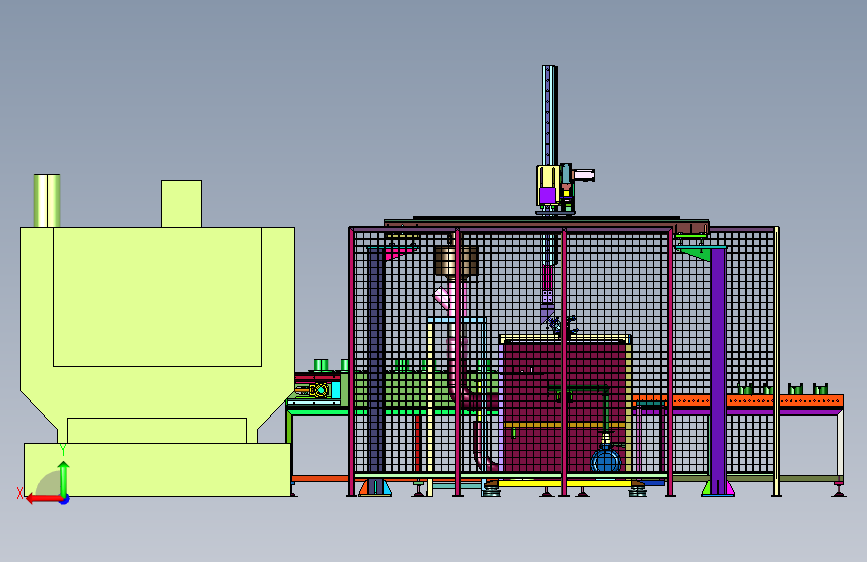The height and width of the screenshot is (562, 867).
Task: Select the cylindrical exhaust pipe atop the machine
Action: pyautogui.click(x=47, y=200)
